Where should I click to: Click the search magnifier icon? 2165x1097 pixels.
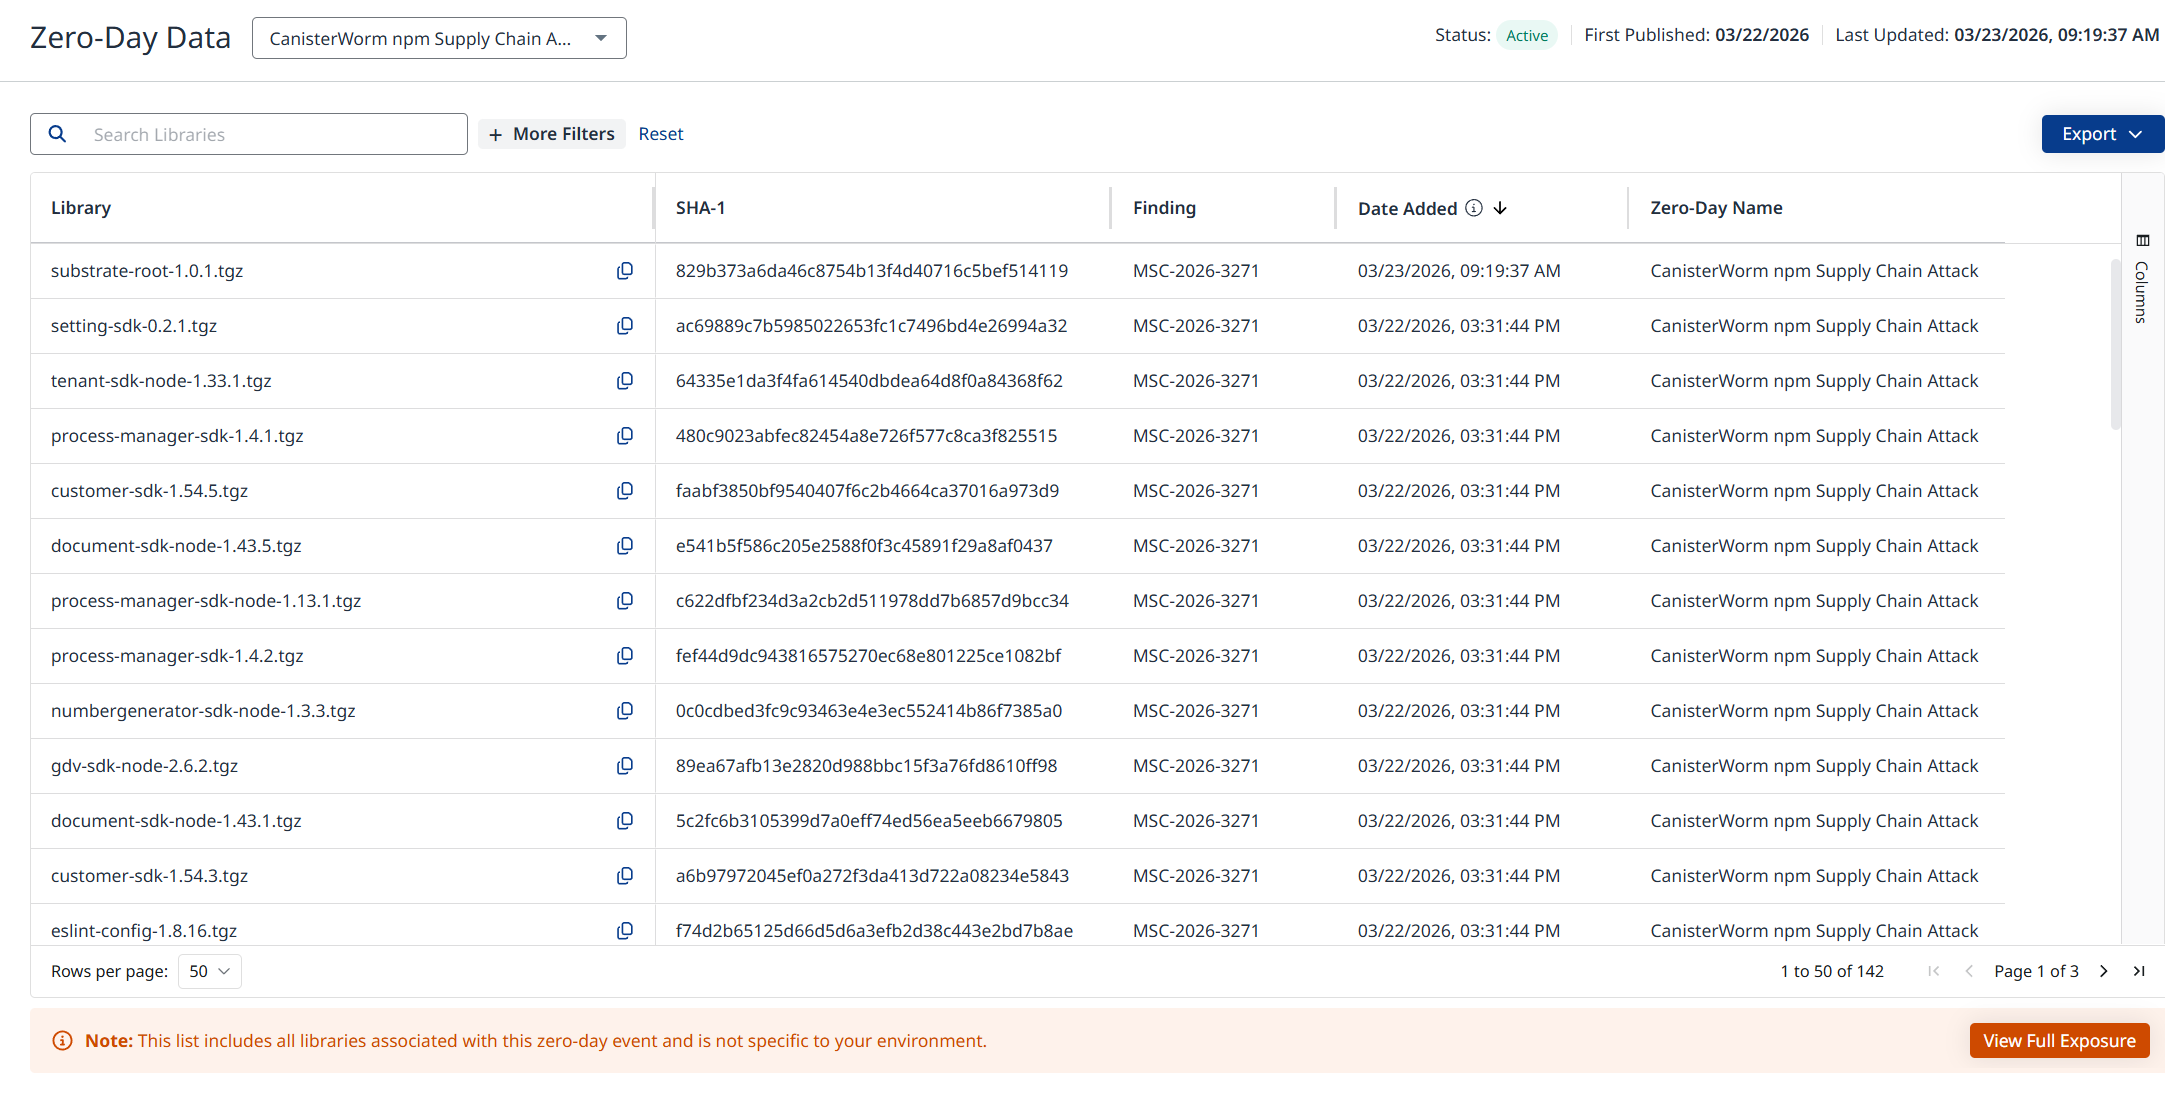(x=58, y=134)
